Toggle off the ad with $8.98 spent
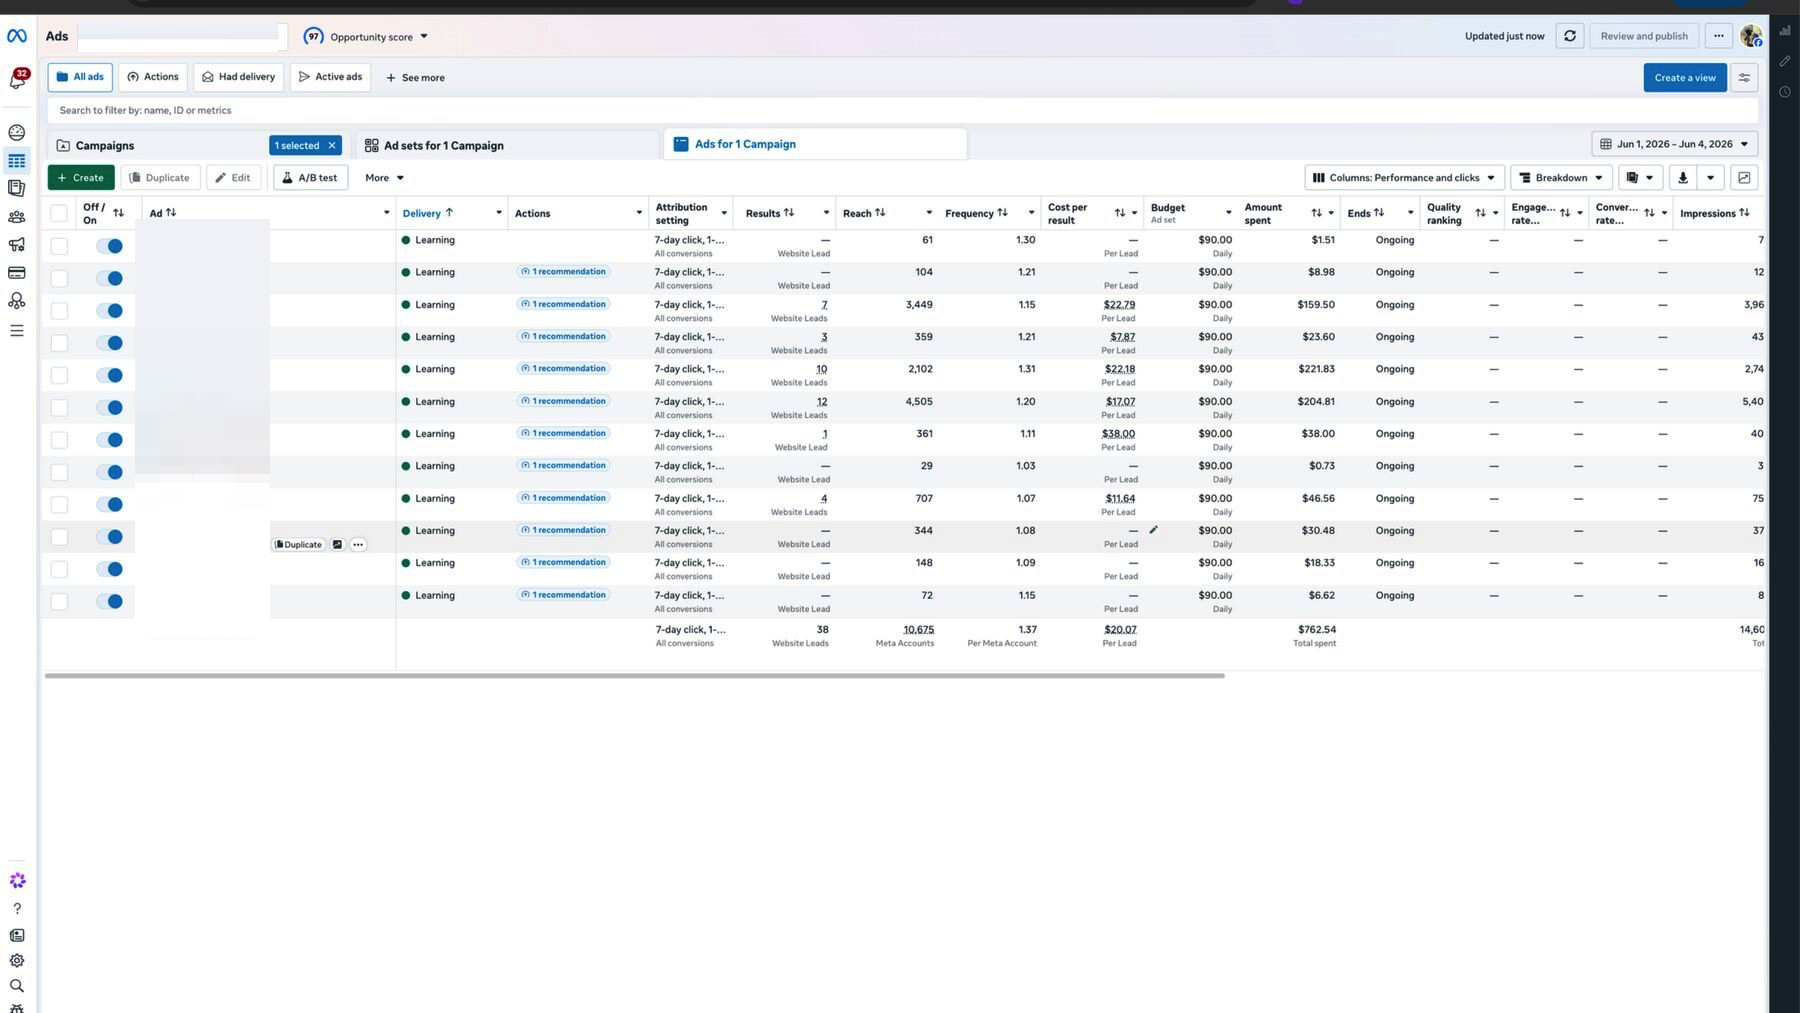 (x=109, y=278)
